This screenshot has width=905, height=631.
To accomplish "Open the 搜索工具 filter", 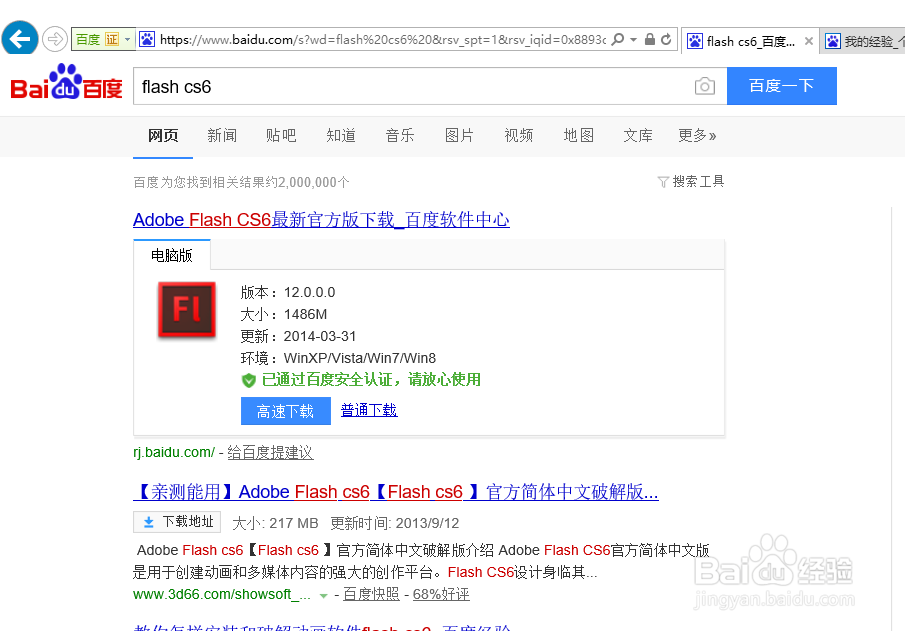I will (x=691, y=182).
